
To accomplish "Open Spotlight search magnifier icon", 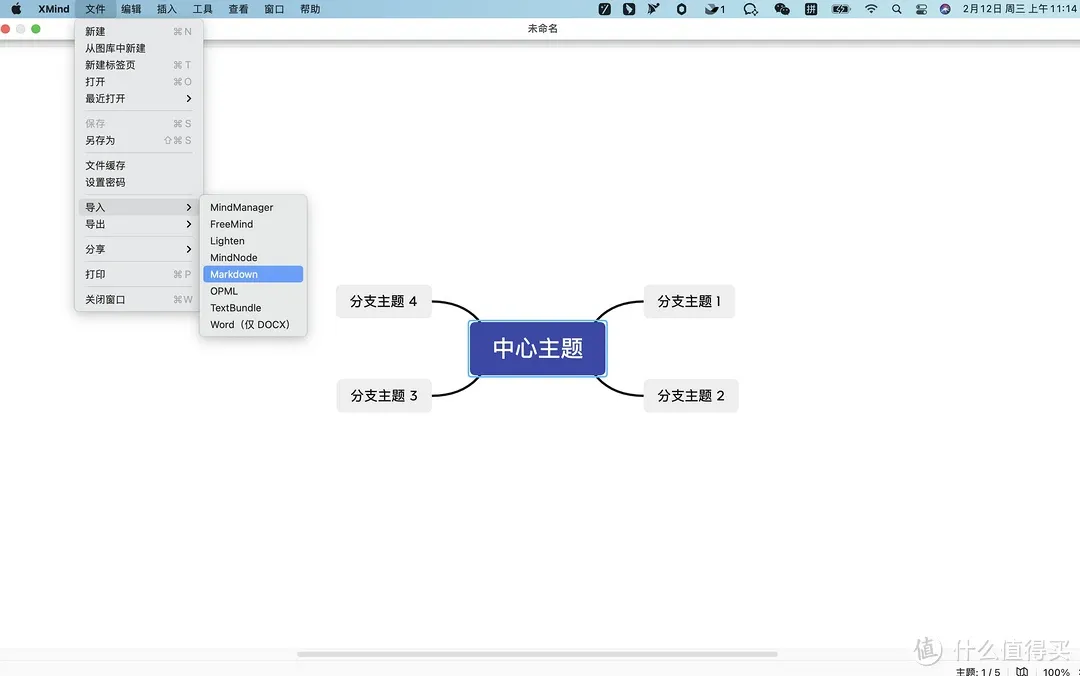I will (896, 9).
